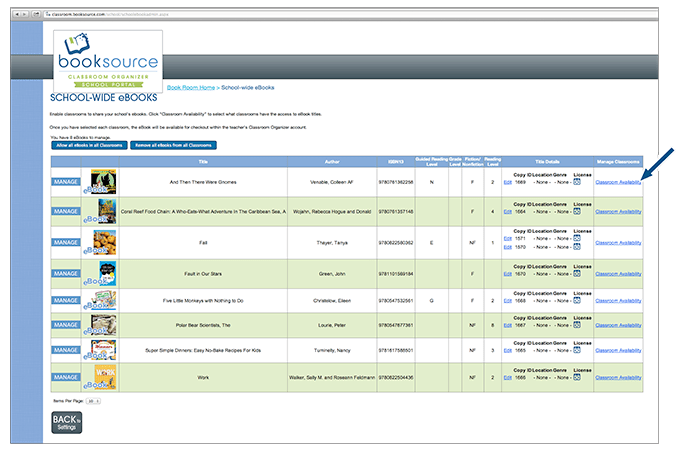Image resolution: width=684 pixels, height=457 pixels.
Task: Click Edit link for copy 1571
Action: (507, 239)
